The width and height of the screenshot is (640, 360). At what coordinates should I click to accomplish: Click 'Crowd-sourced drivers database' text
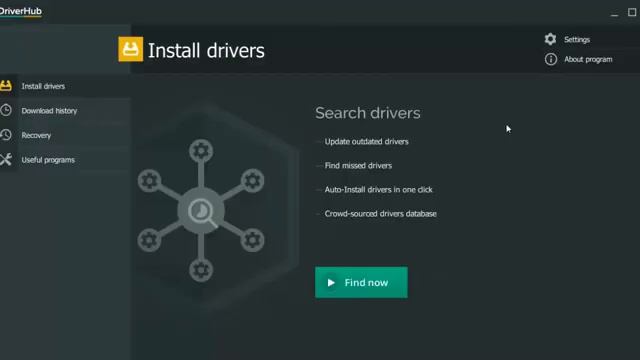(x=380, y=213)
